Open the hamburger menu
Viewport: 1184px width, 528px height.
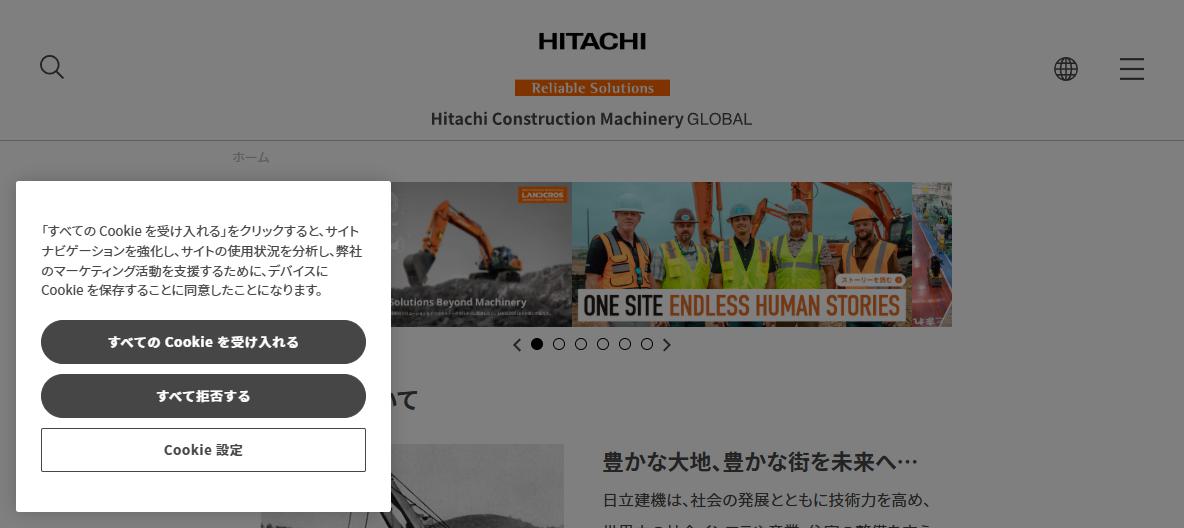tap(1131, 69)
